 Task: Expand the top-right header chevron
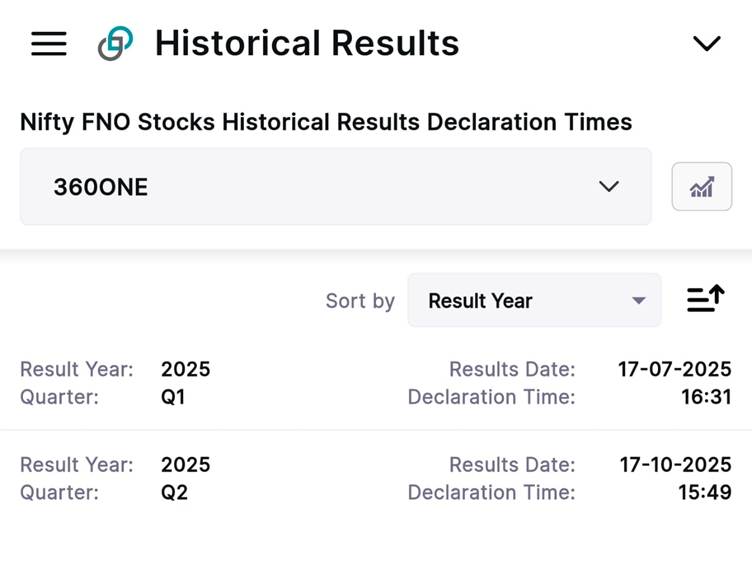[706, 44]
